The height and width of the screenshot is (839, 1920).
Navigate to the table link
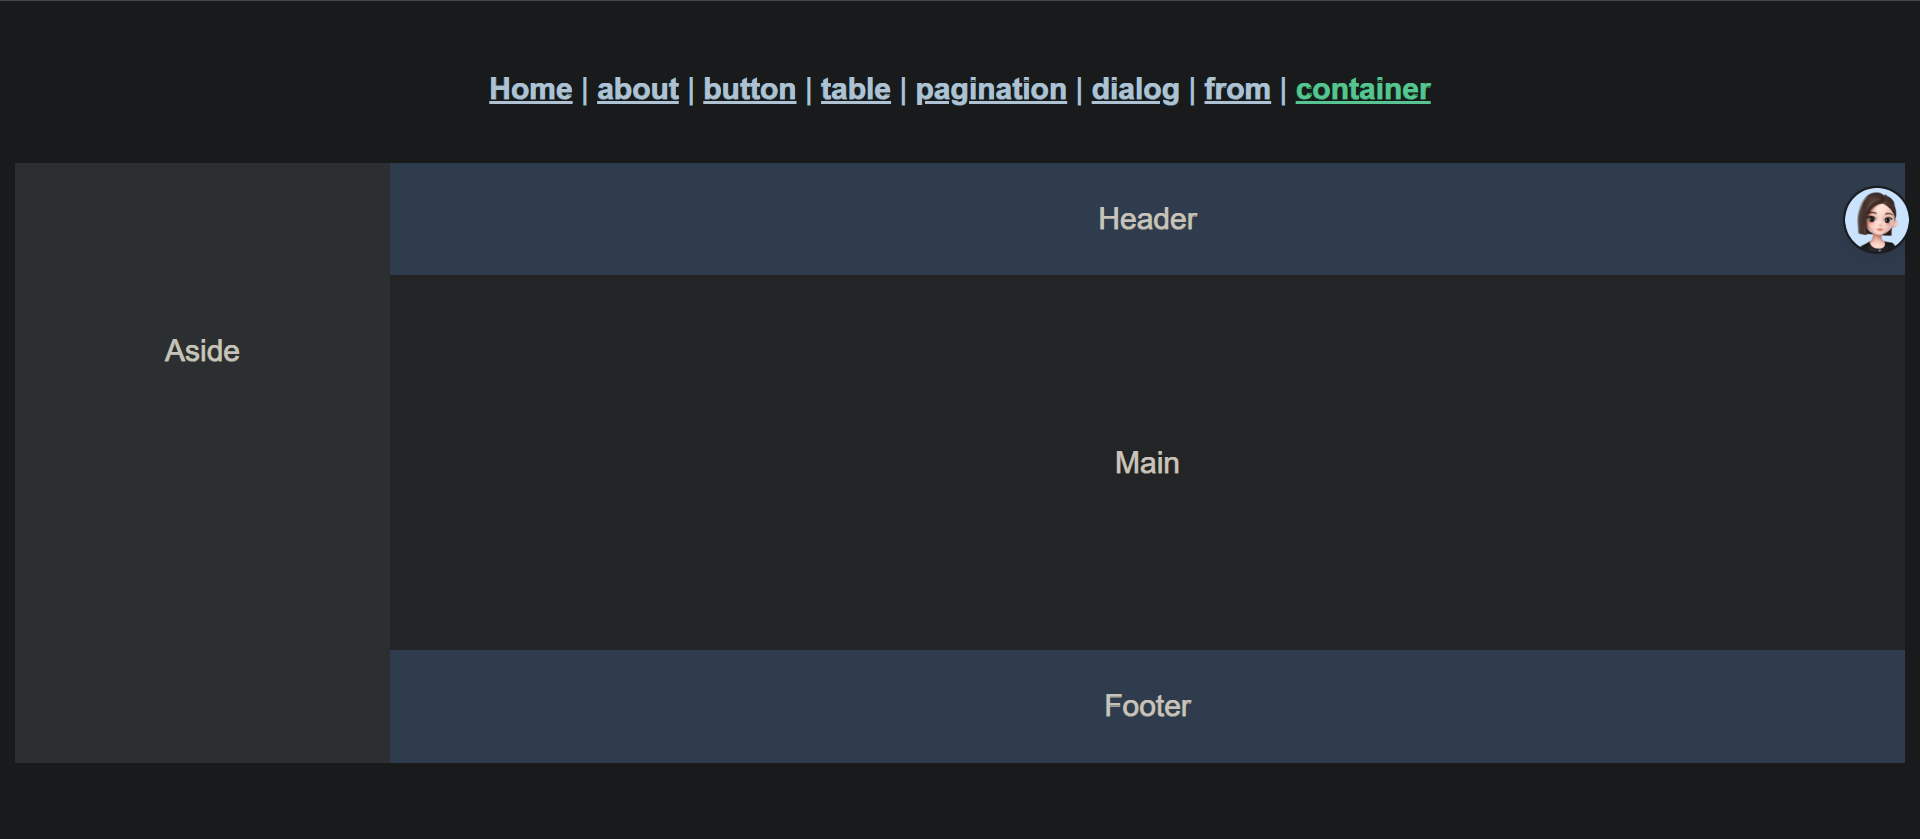click(855, 90)
